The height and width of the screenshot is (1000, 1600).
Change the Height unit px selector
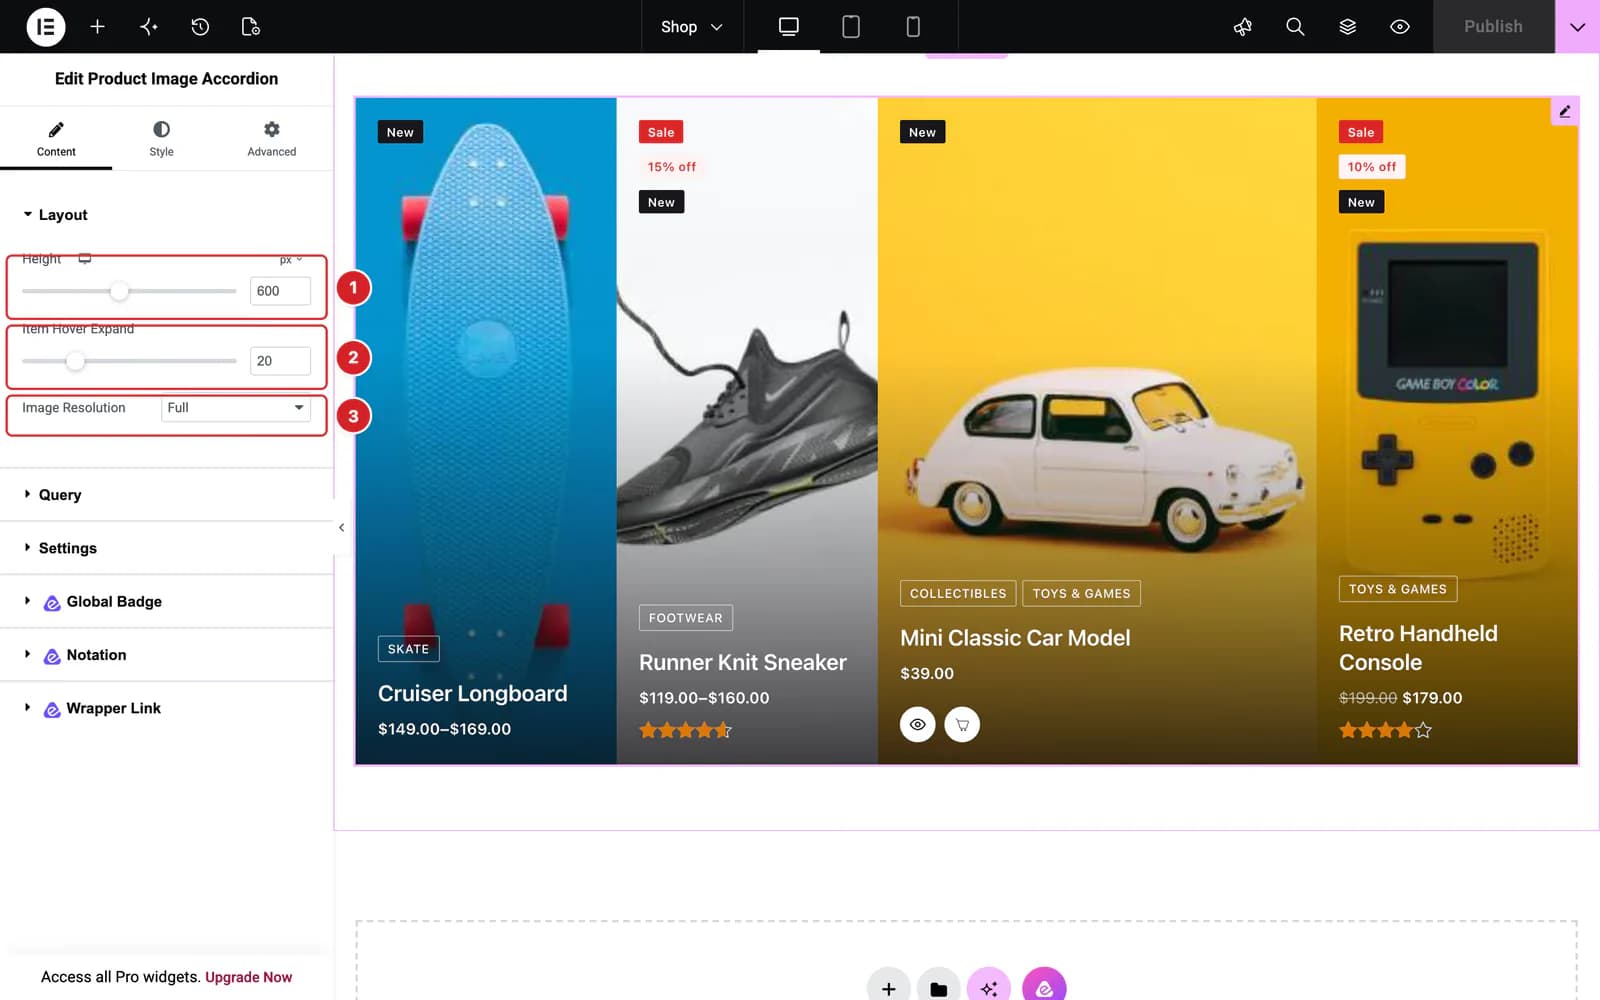click(291, 260)
